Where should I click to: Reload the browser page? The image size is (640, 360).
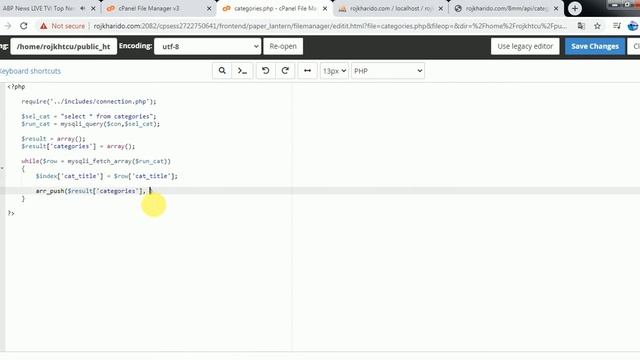coord(24,26)
